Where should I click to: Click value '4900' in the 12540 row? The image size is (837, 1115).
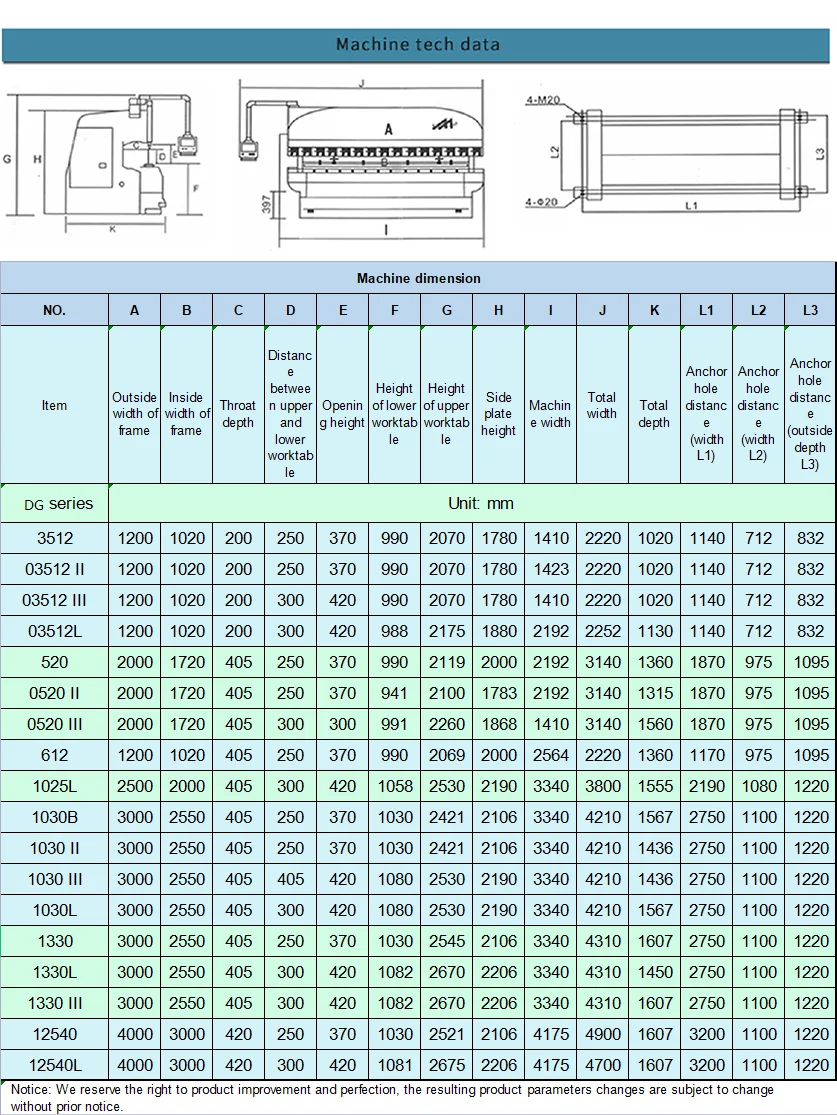(603, 1034)
